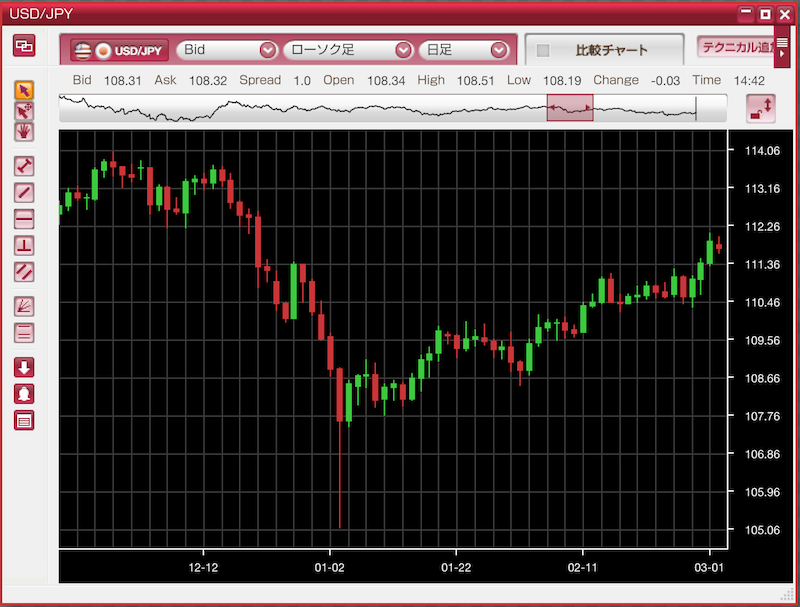This screenshot has height=607, width=800.
Task: Click the USD/JPY currency pair selector
Action: (x=119, y=50)
